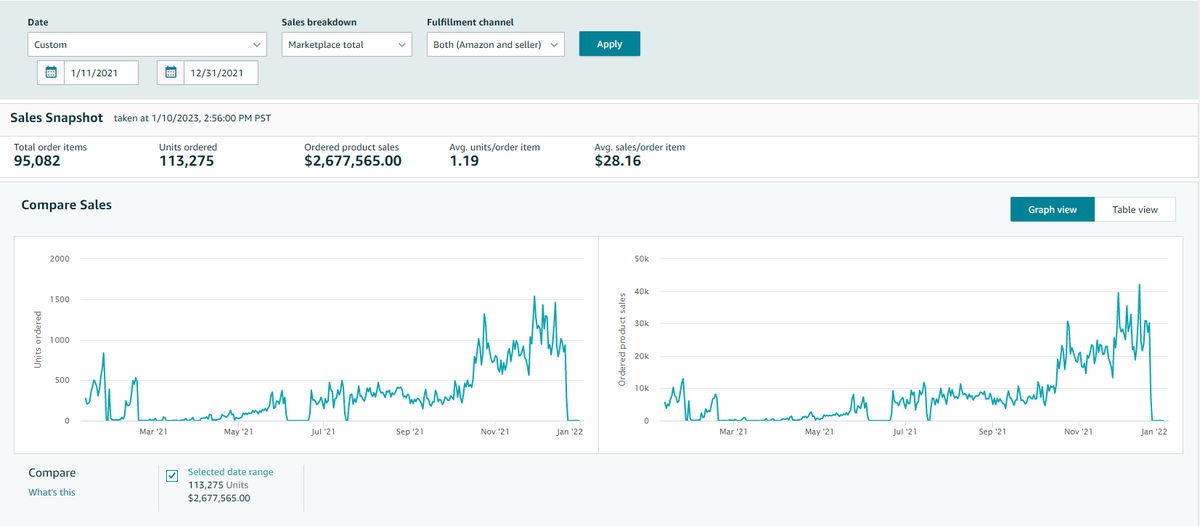Click the 2000 axis value on units chart

tap(59, 259)
